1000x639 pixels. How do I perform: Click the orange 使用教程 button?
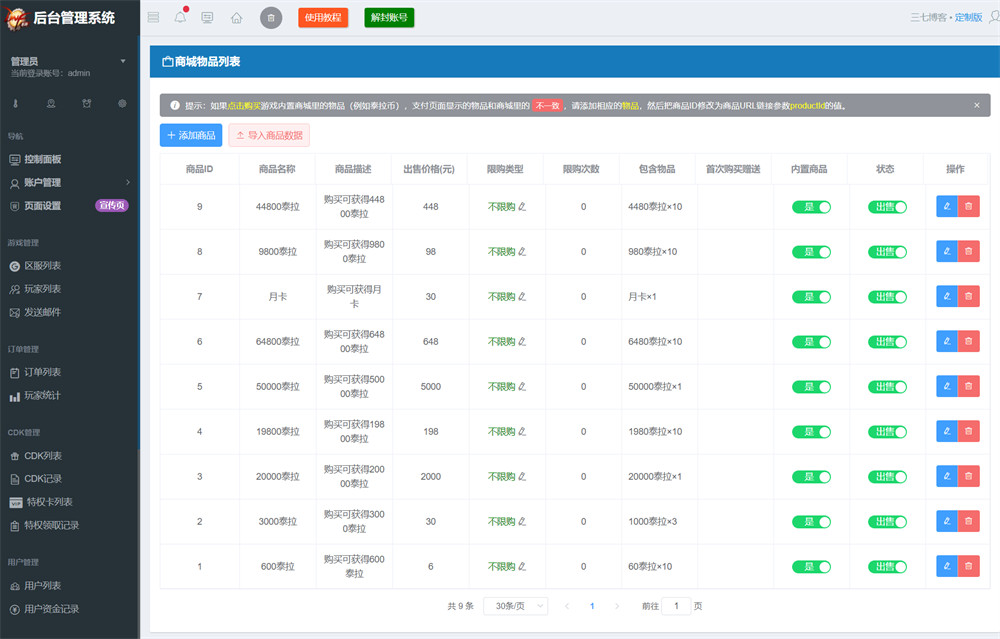323,17
